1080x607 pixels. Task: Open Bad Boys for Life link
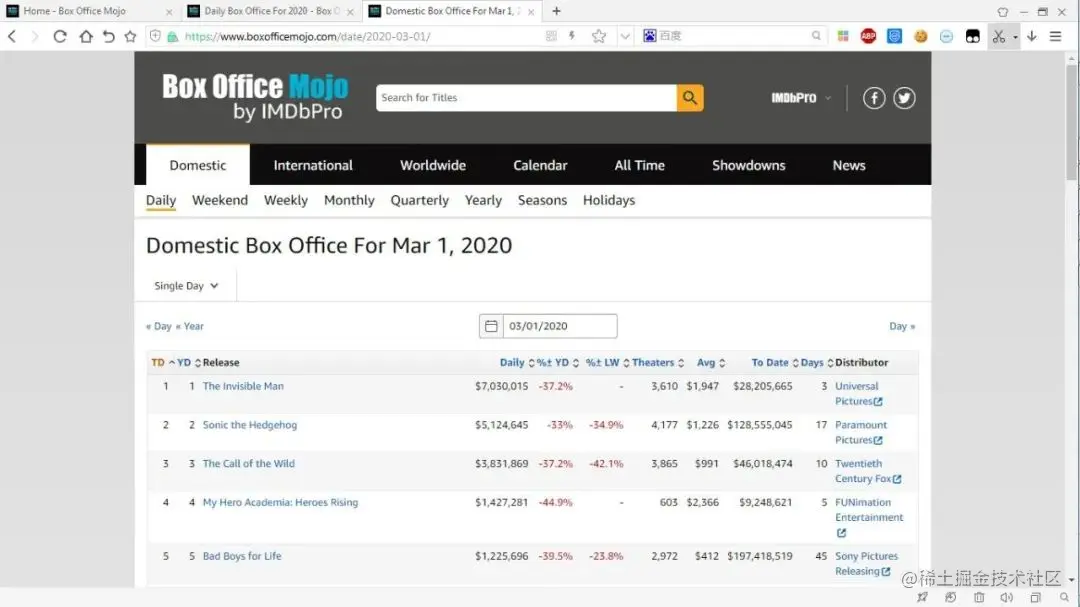242,556
